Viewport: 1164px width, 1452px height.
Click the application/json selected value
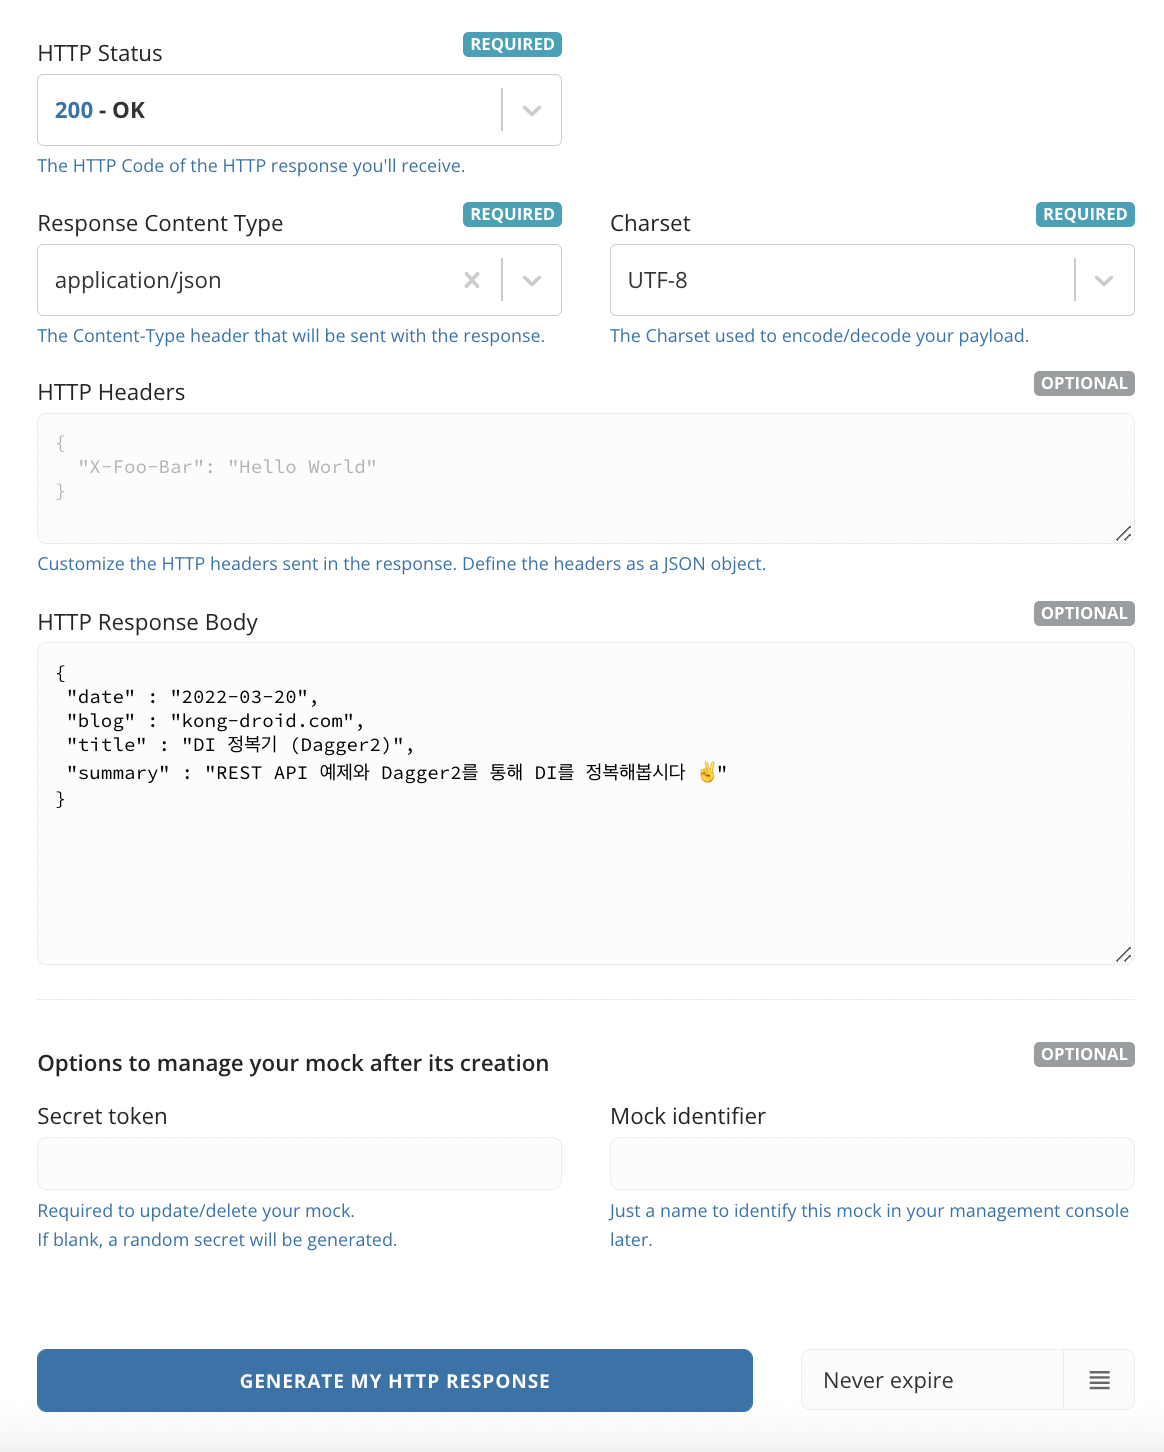pos(138,280)
